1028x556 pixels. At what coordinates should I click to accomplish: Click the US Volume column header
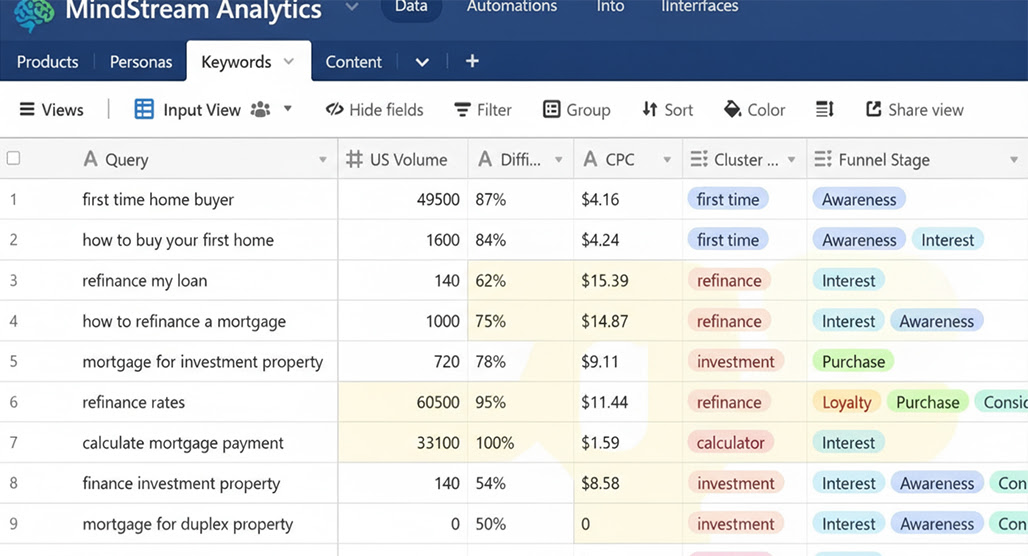pos(403,159)
